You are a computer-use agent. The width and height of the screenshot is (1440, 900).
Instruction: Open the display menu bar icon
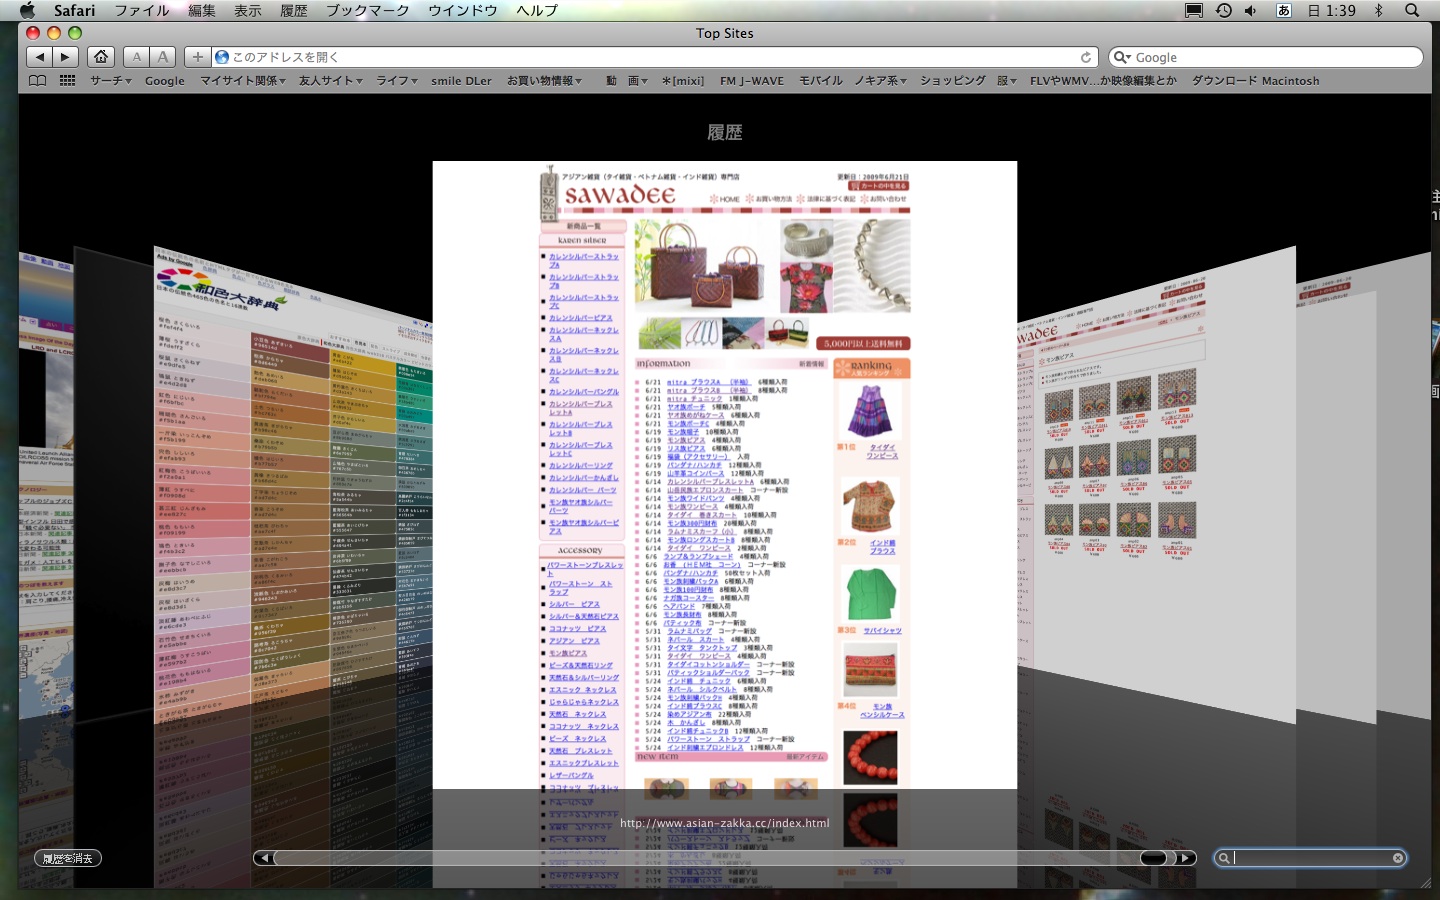pyautogui.click(x=1194, y=10)
